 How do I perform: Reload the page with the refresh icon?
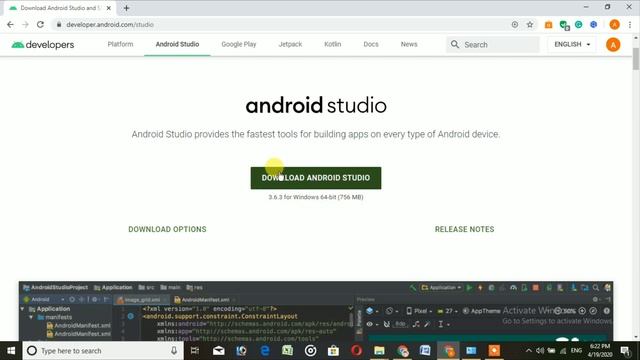click(40, 24)
